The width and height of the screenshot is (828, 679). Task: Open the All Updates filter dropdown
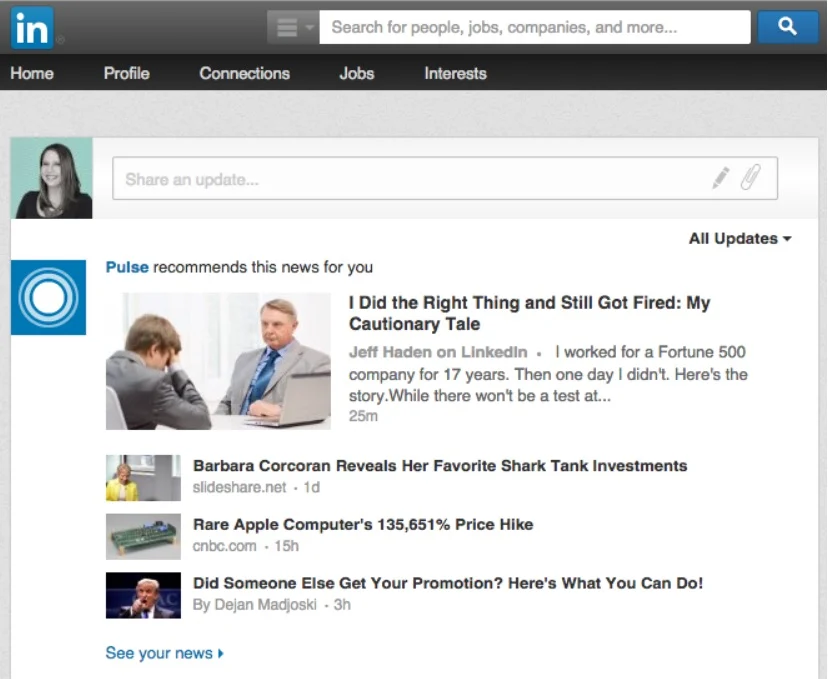(740, 239)
